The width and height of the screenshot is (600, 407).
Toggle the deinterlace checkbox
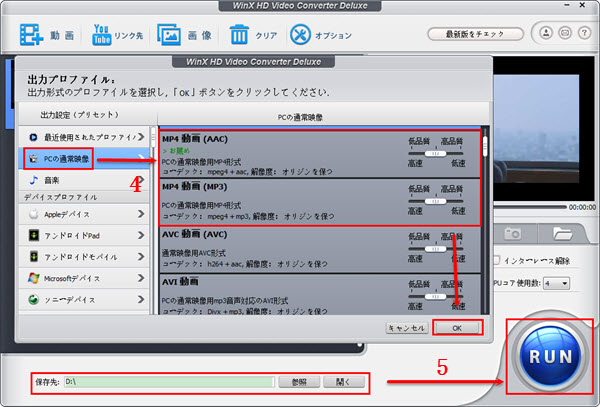pyautogui.click(x=496, y=260)
